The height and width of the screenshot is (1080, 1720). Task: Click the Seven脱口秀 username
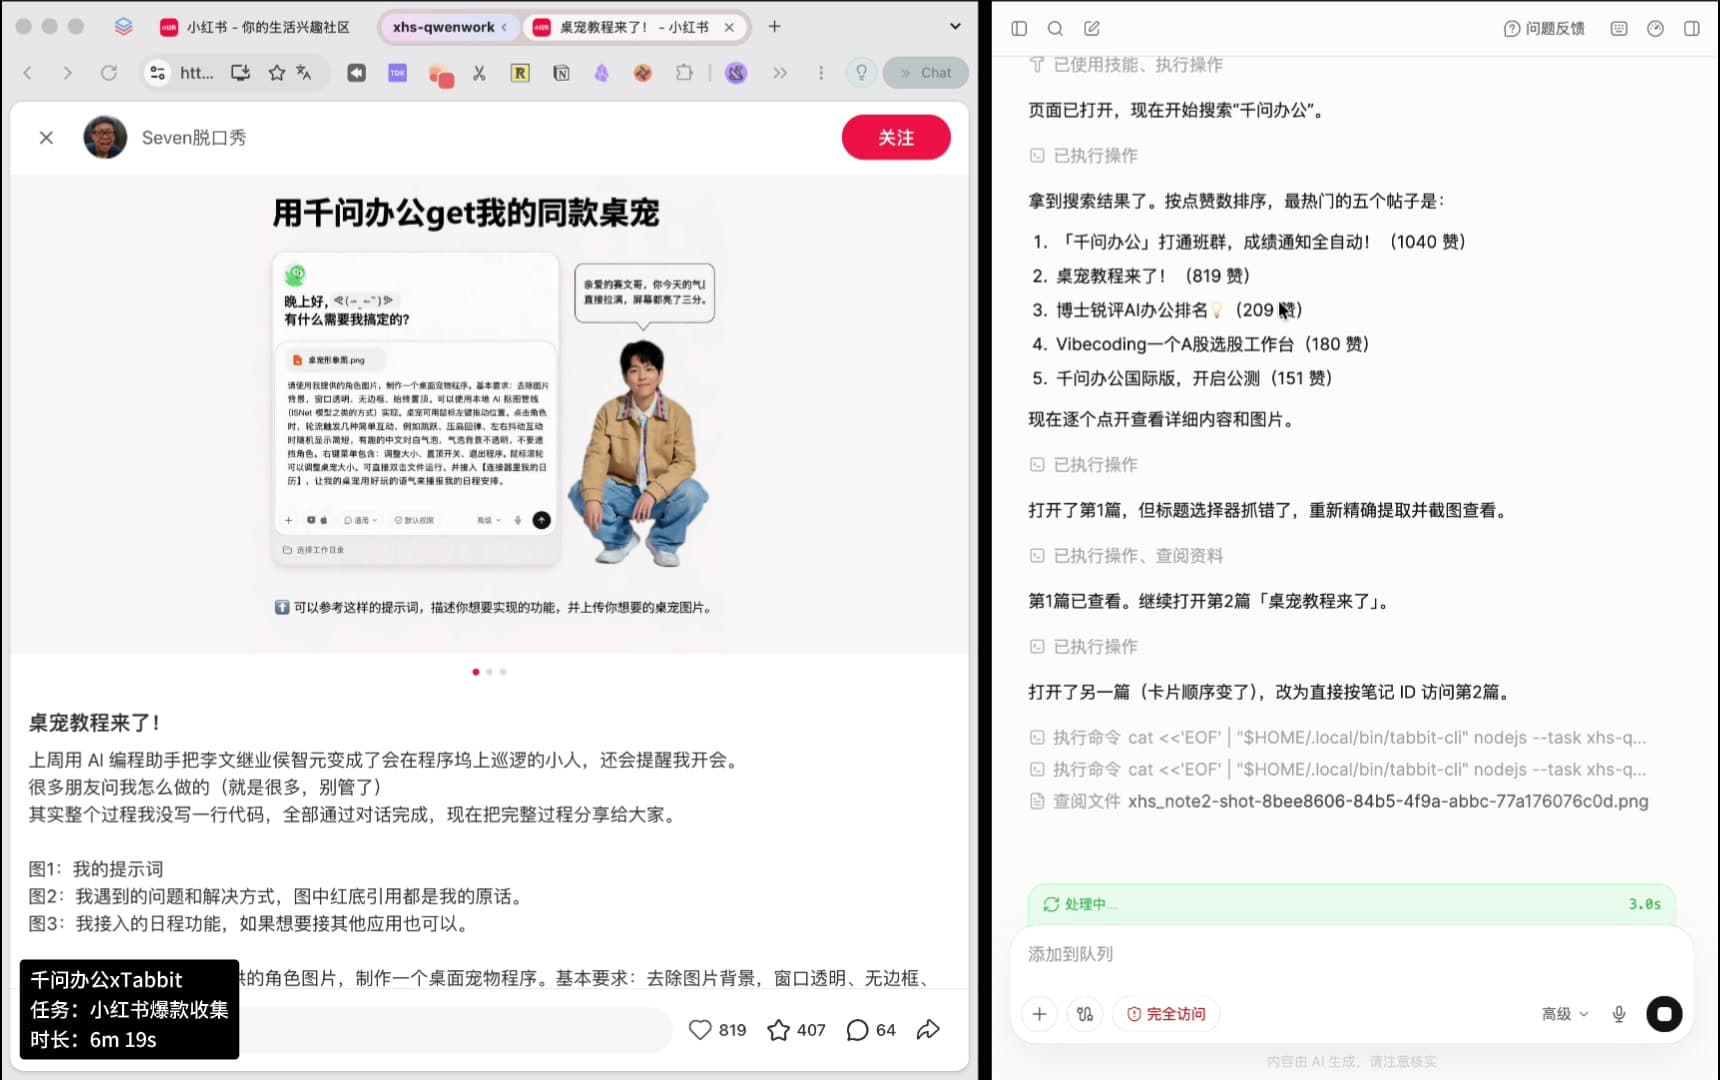point(194,138)
